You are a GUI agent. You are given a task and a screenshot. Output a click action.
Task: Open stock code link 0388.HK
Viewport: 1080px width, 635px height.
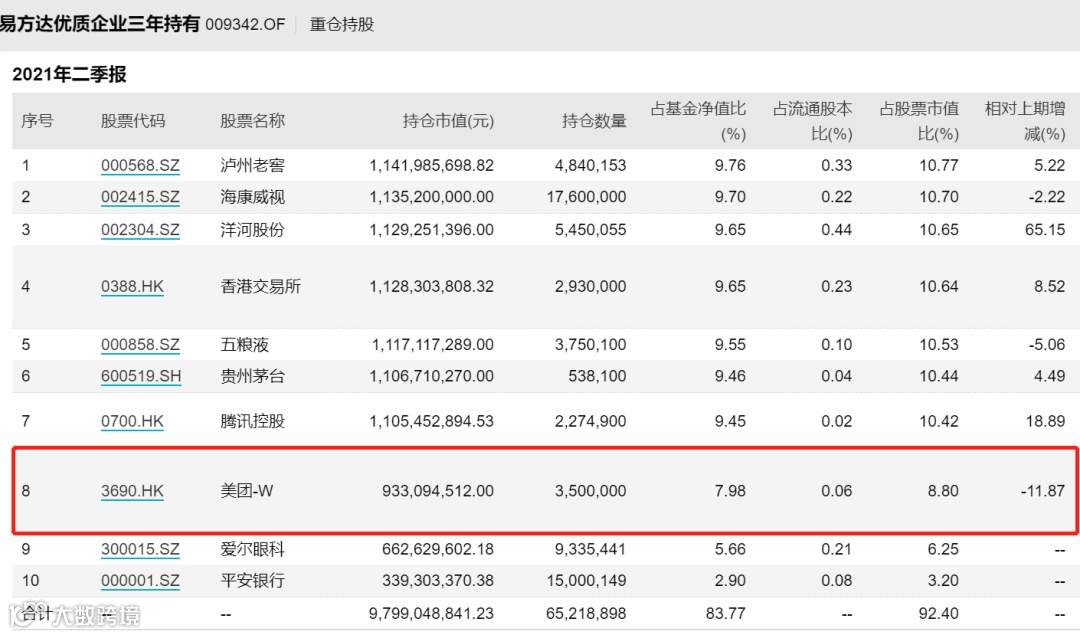click(132, 287)
